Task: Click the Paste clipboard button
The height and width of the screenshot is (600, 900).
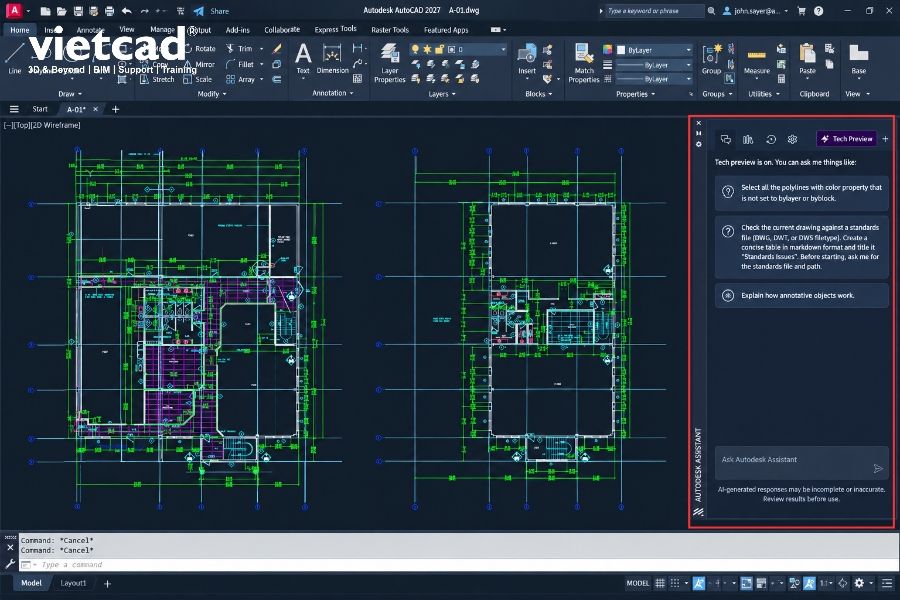Action: click(808, 60)
